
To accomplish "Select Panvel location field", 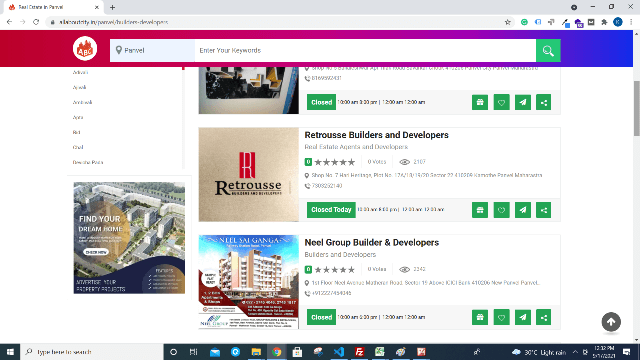I will pos(152,51).
